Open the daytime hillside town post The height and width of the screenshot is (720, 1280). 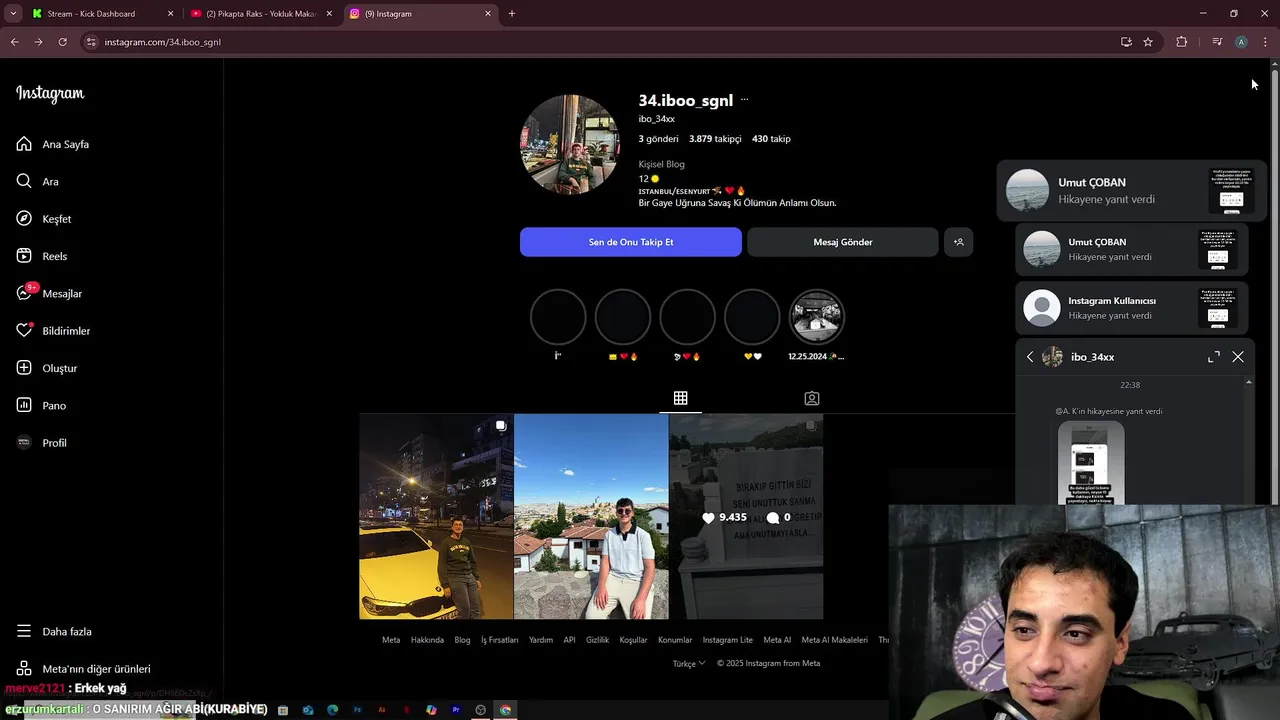click(x=591, y=516)
